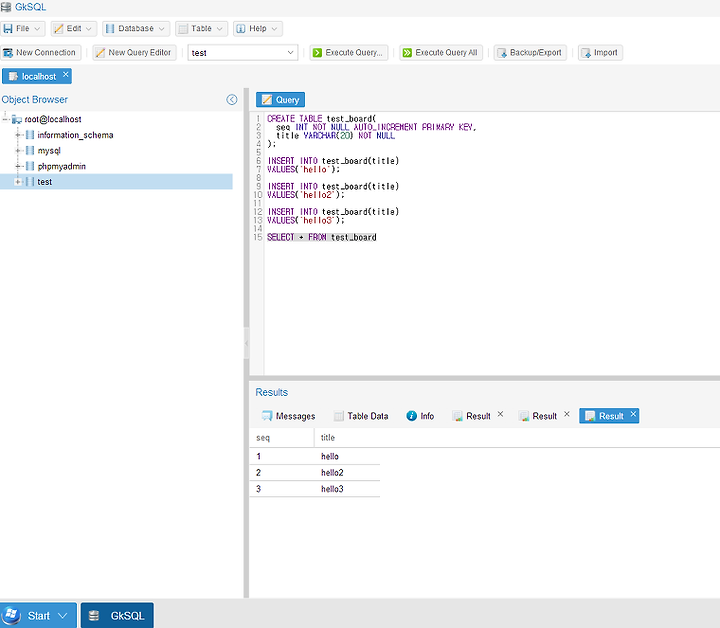Open the Info results tab
The image size is (720, 628).
(x=420, y=416)
